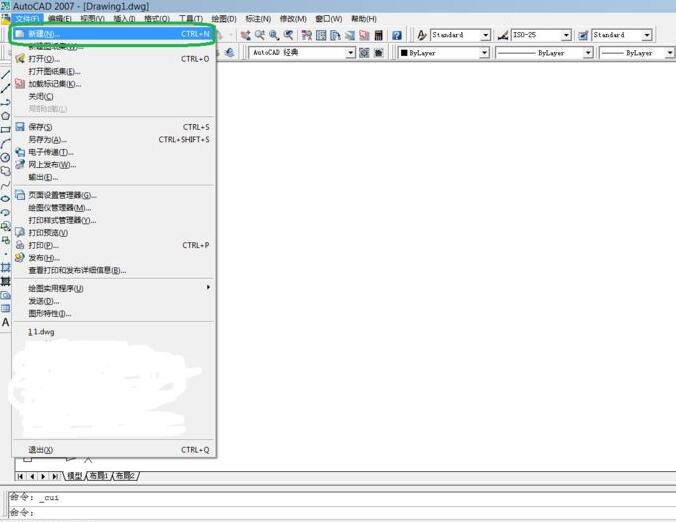Open the DesignCenter toolbar icon
The image size is (676, 522).
(321, 35)
